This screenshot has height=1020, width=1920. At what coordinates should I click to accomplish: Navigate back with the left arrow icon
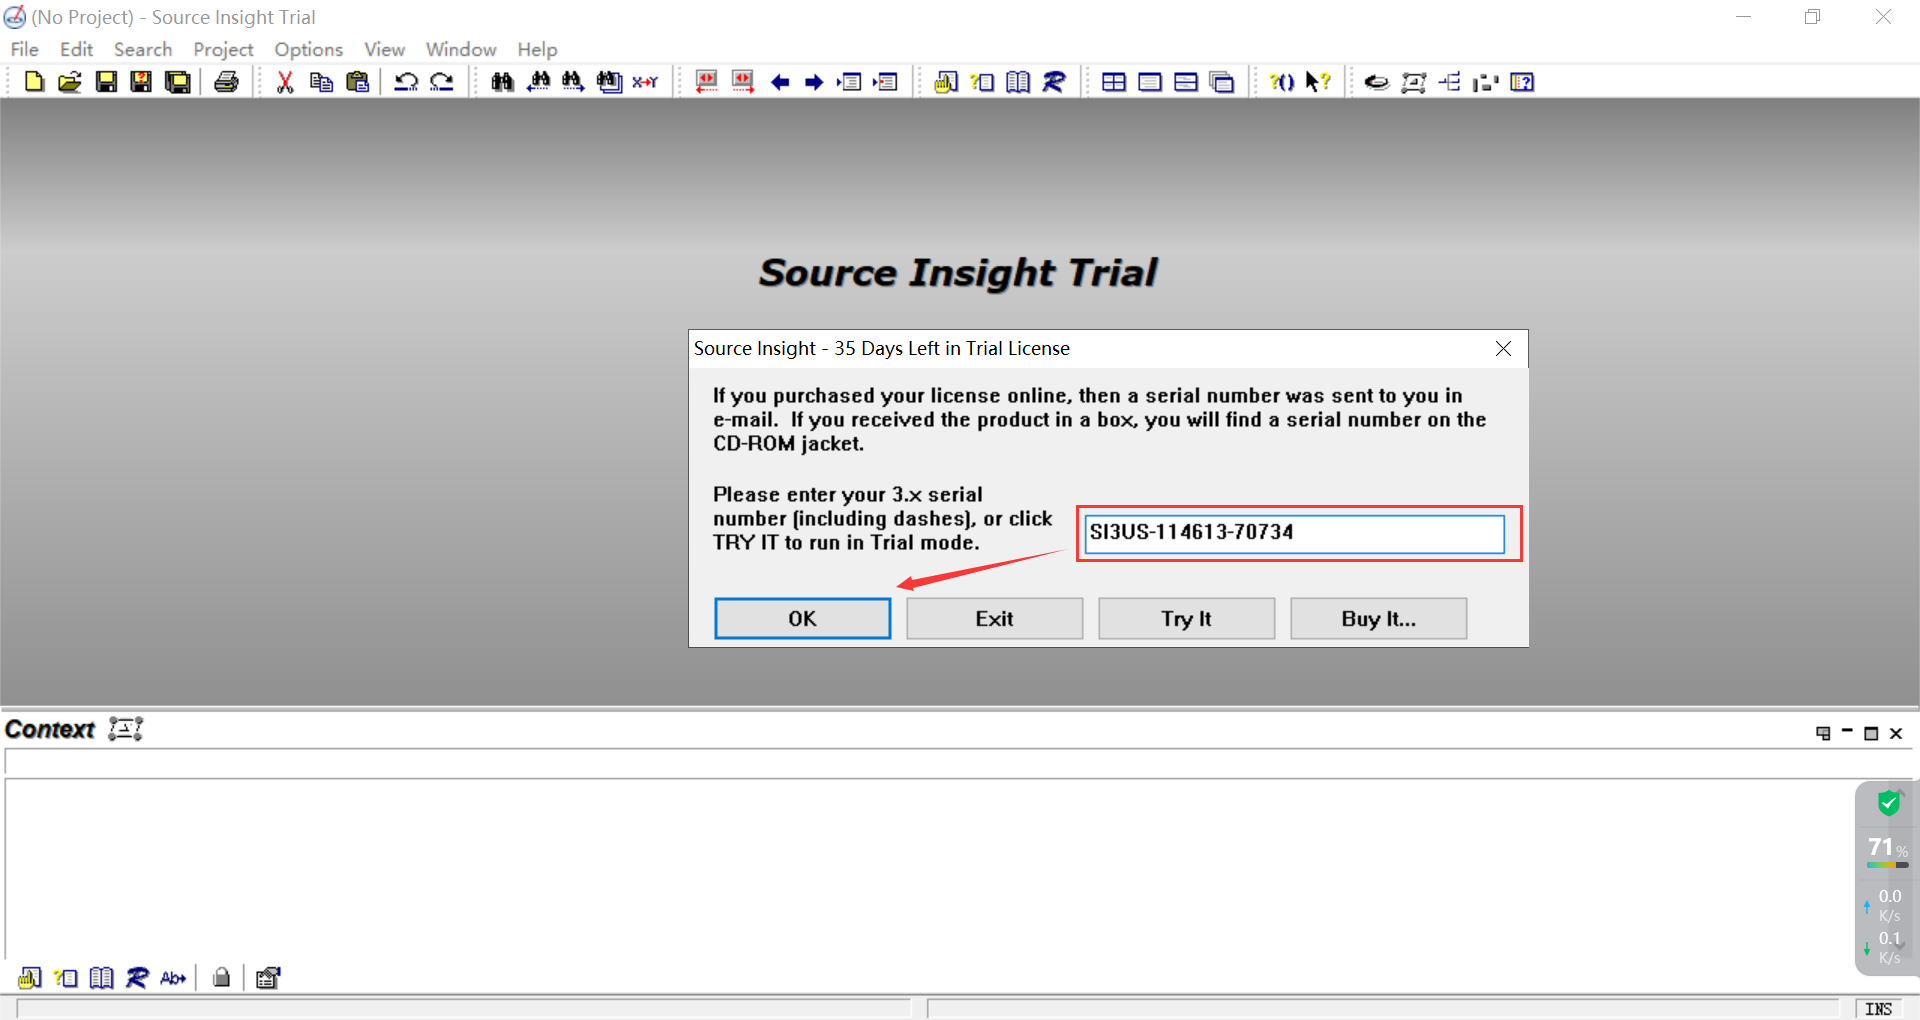click(x=780, y=82)
